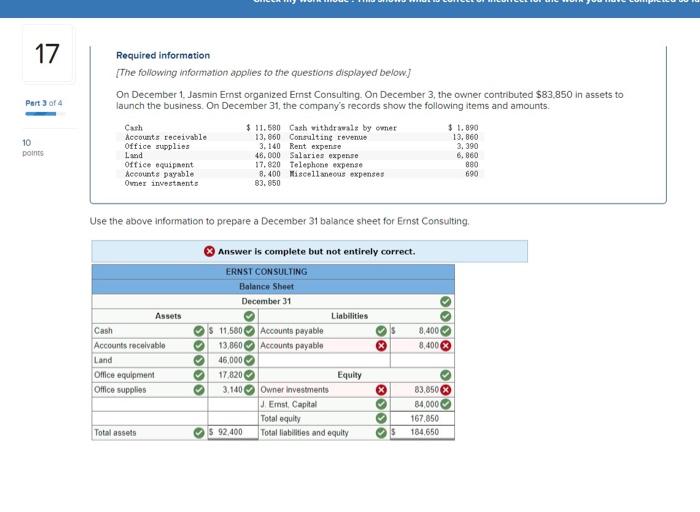This screenshot has width=700, height=512.
Task: Click the question number 17 box
Action: [x=47, y=54]
